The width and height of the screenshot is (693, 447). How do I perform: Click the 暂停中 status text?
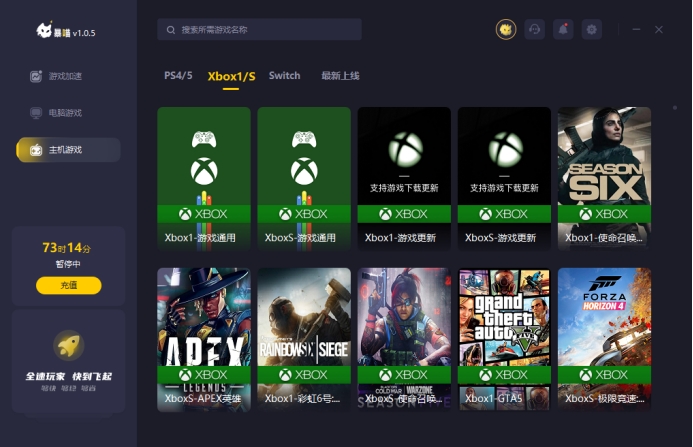[68, 264]
